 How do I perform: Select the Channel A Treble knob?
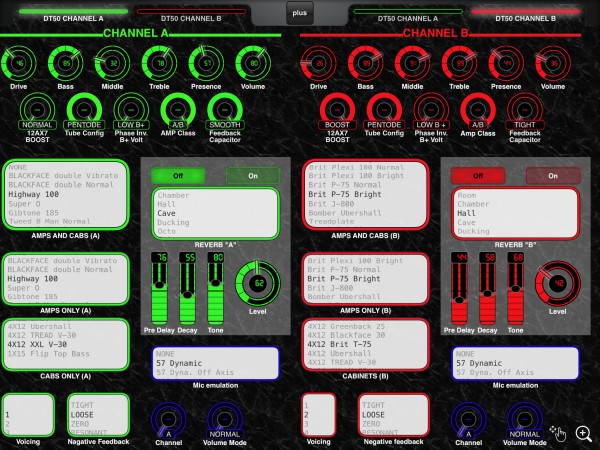(160, 63)
